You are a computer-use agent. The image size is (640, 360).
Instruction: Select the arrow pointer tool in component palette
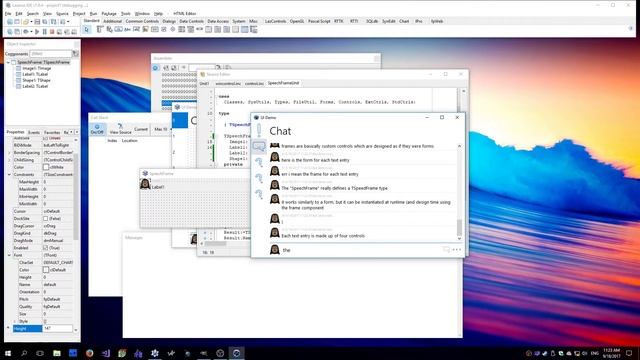click(x=86, y=30)
